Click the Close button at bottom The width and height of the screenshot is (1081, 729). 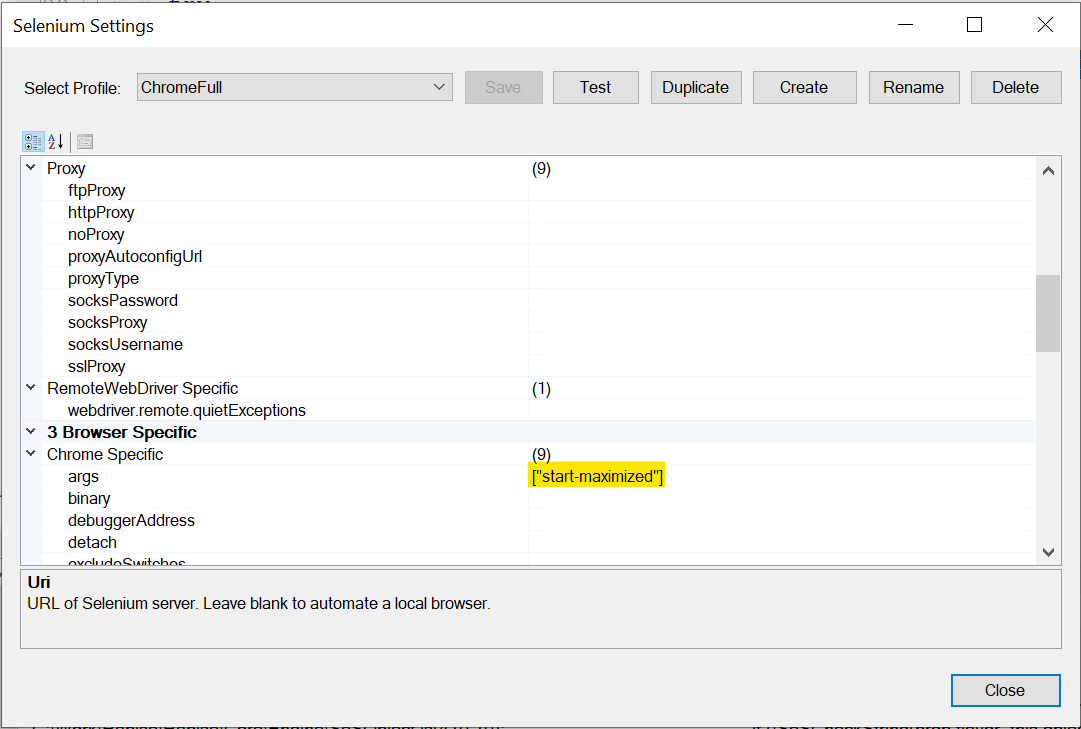pos(1004,690)
